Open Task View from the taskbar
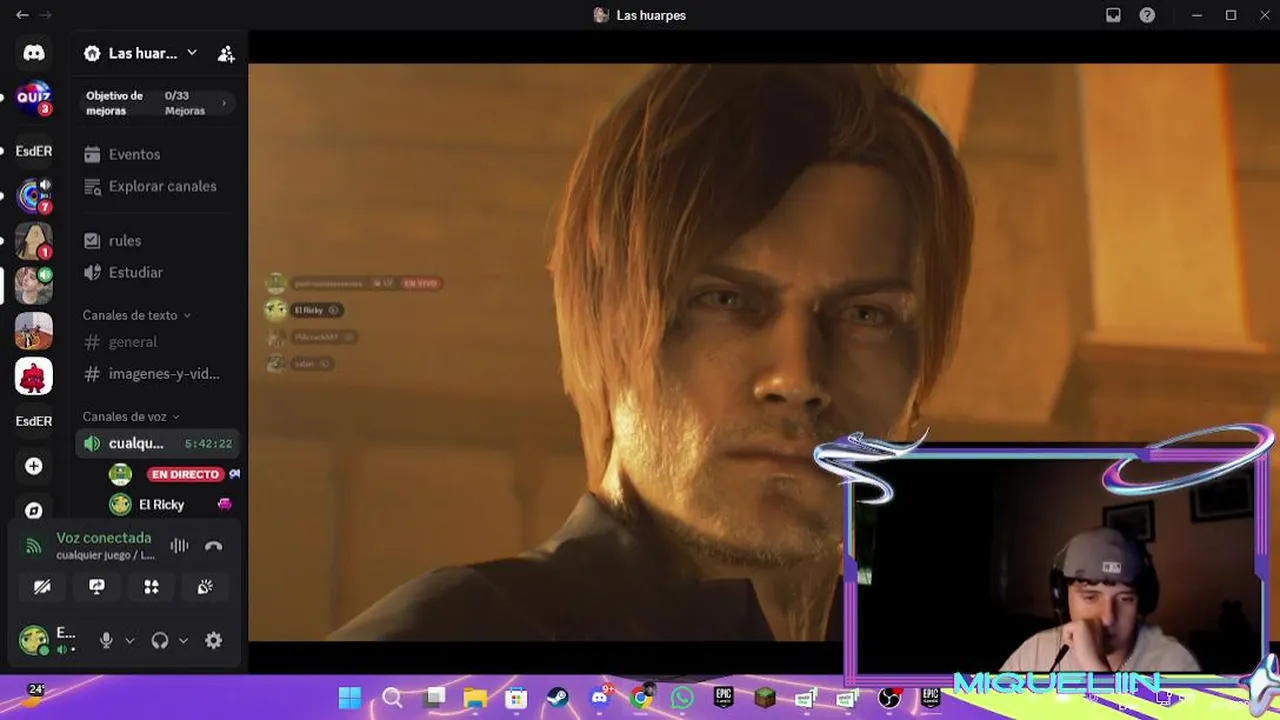The width and height of the screenshot is (1280, 720). coord(435,697)
